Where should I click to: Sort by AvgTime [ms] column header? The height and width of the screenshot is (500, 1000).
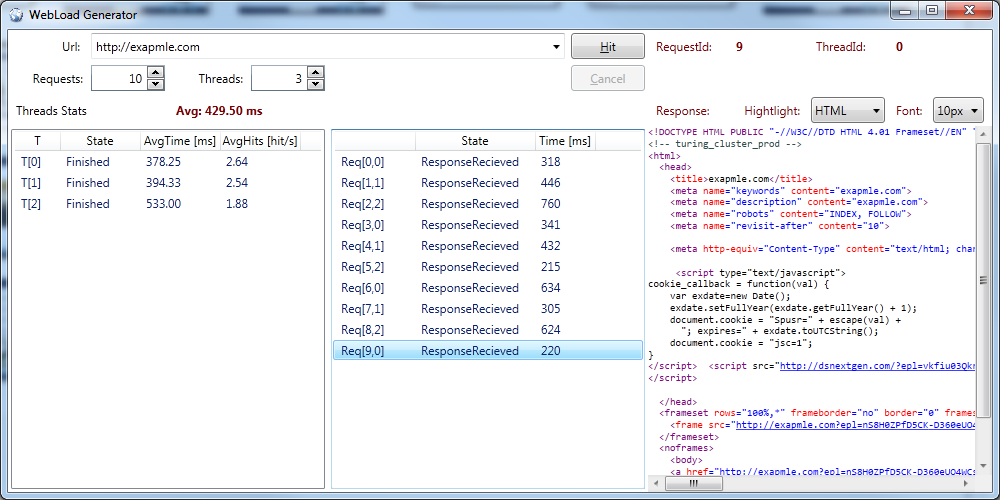tap(180, 141)
